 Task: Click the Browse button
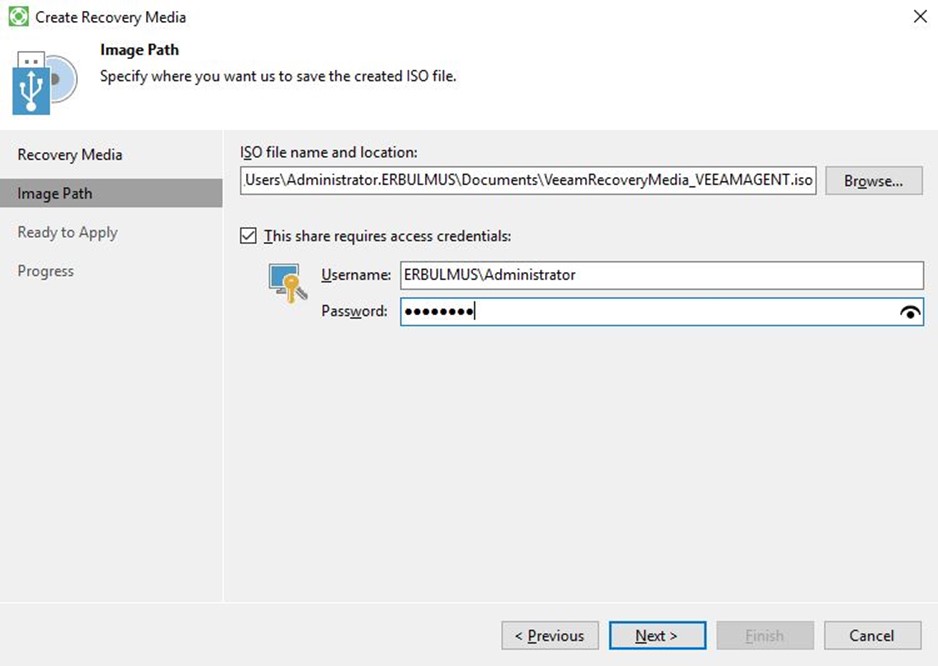[x=873, y=181]
